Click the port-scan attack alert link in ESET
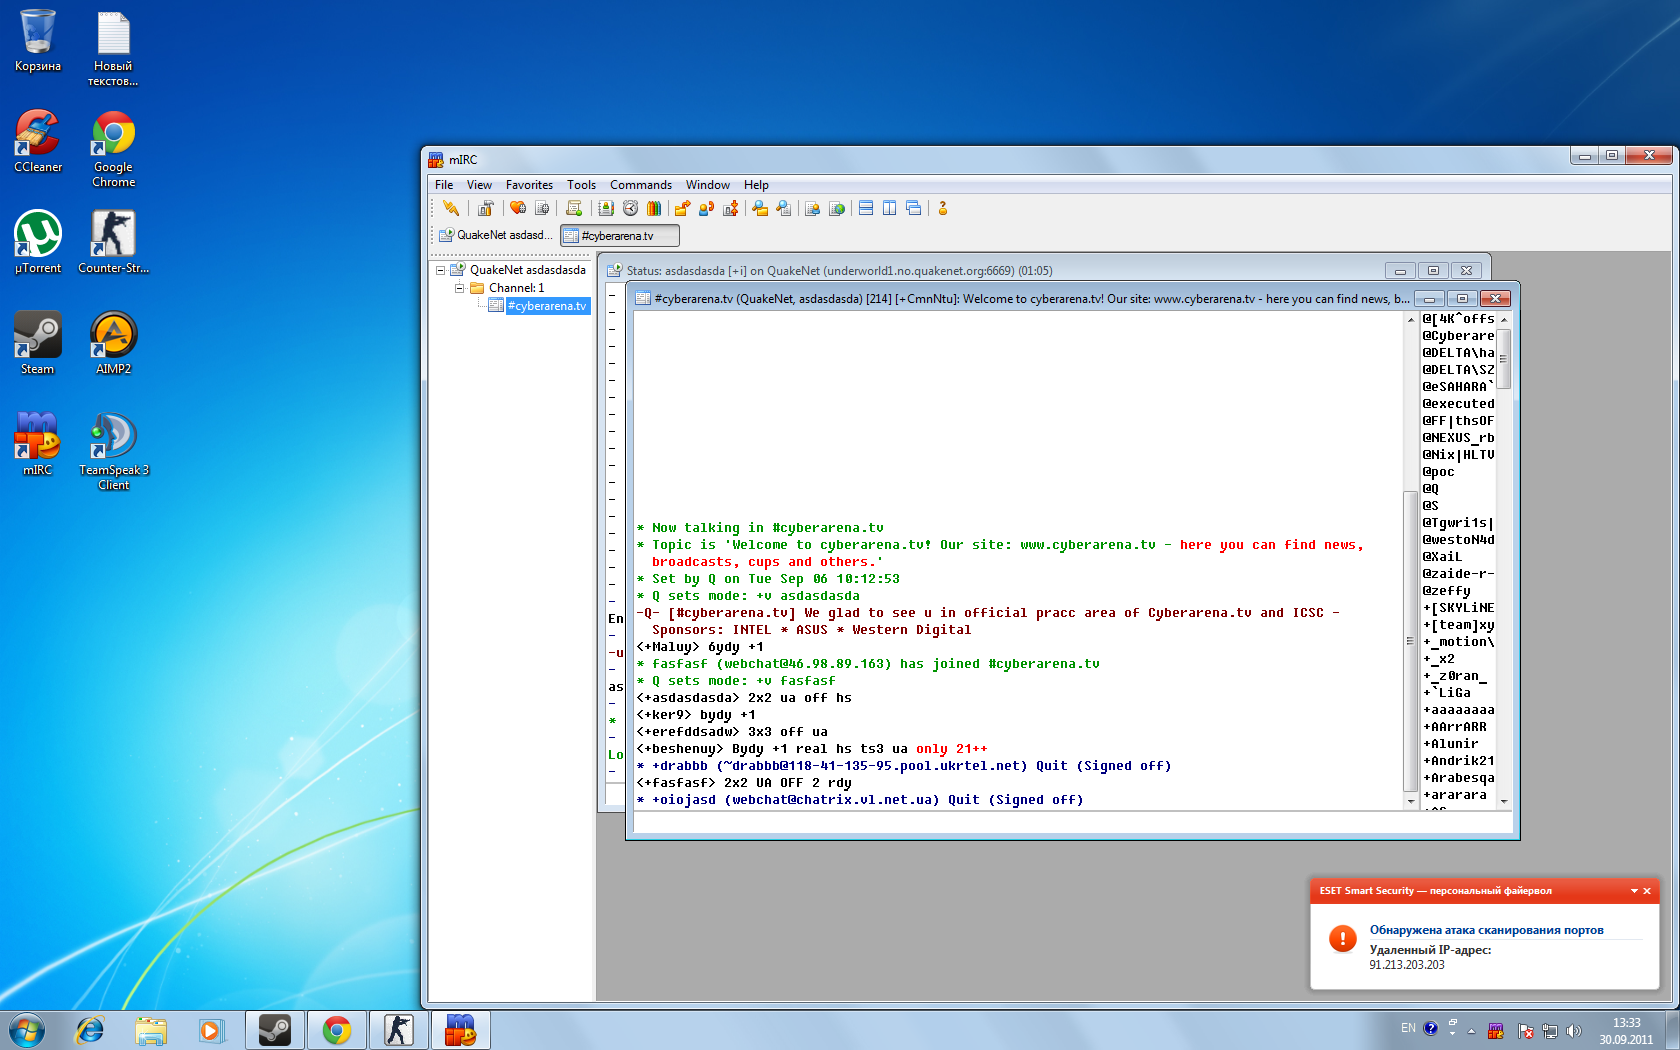Image resolution: width=1680 pixels, height=1050 pixels. [1486, 930]
